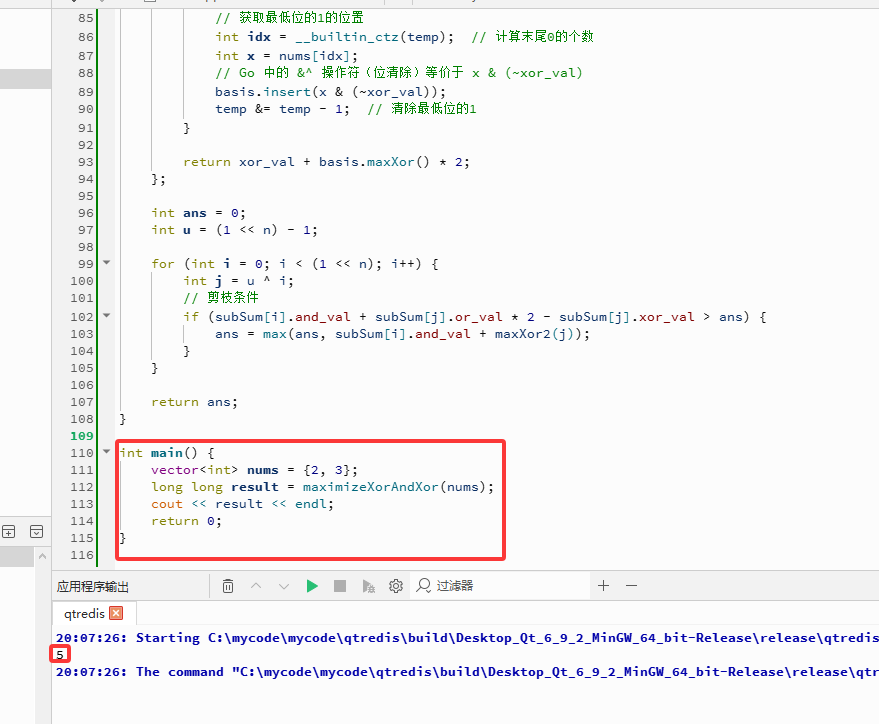Clear the application output pane
This screenshot has width=879, height=724.
(228, 586)
